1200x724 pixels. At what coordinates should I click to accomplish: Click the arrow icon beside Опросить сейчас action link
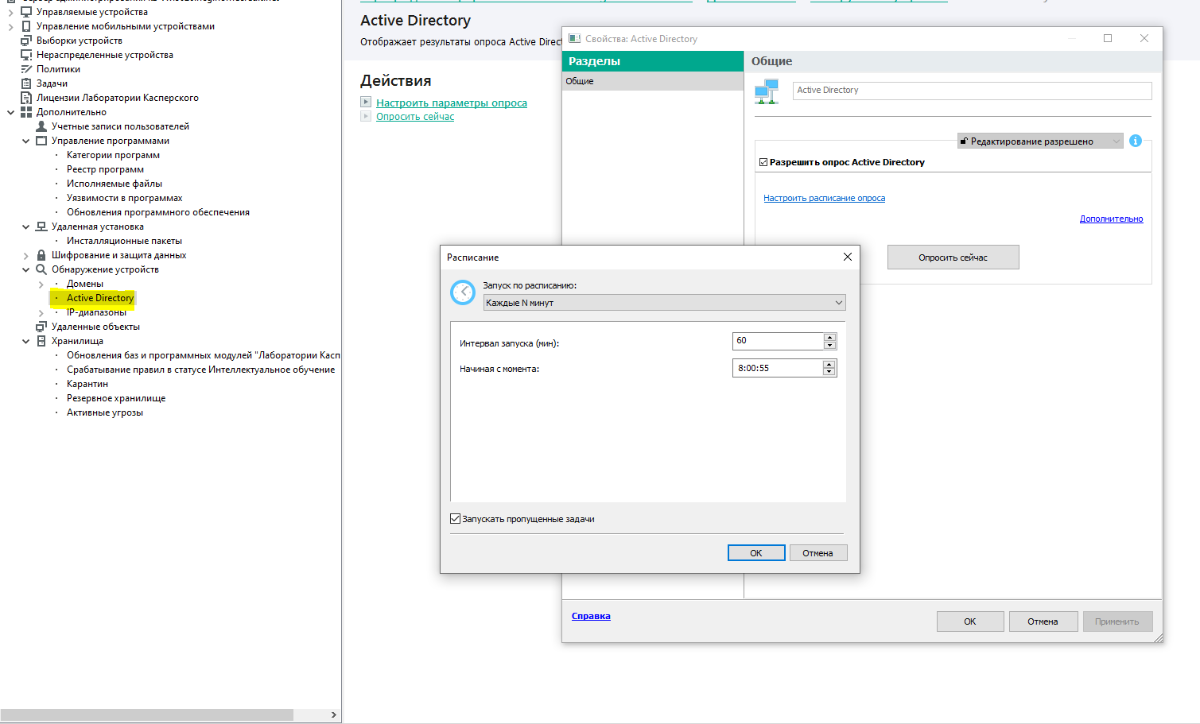366,116
